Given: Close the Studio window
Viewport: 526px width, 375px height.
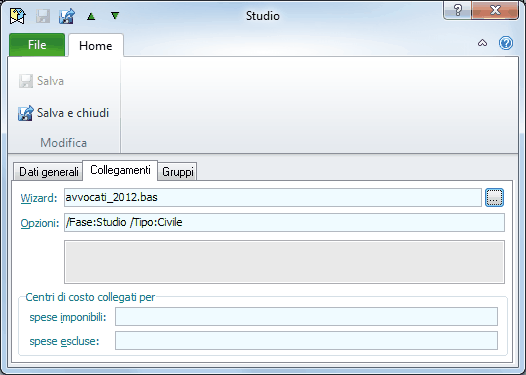Looking at the screenshot, I should (495, 10).
